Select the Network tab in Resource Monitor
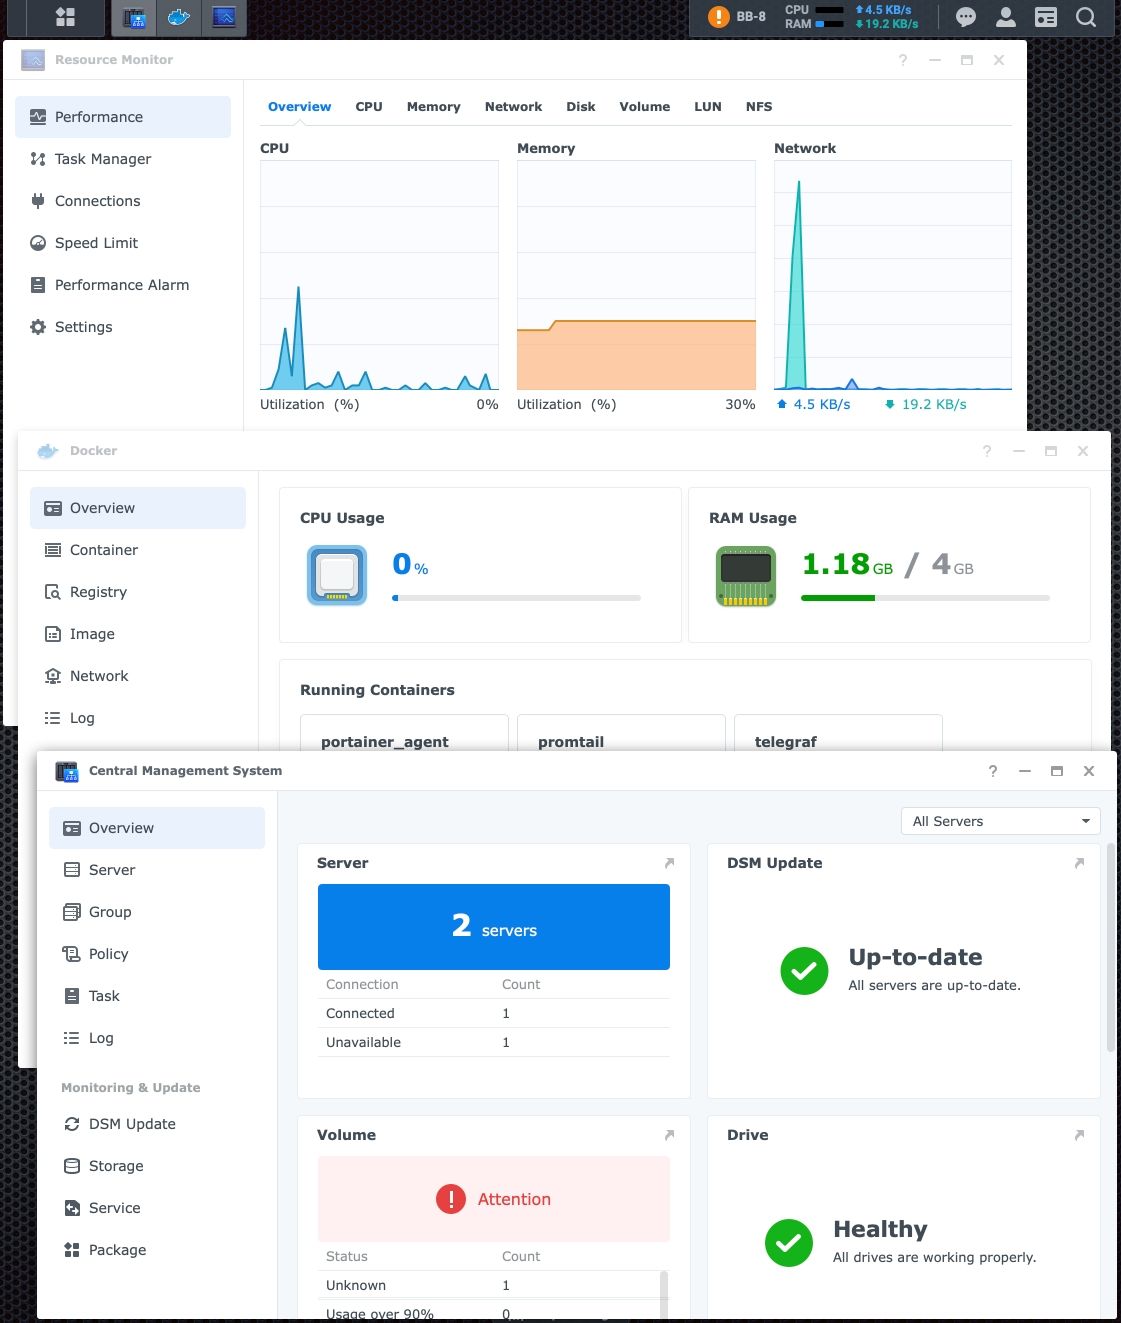This screenshot has width=1121, height=1323. coord(513,107)
